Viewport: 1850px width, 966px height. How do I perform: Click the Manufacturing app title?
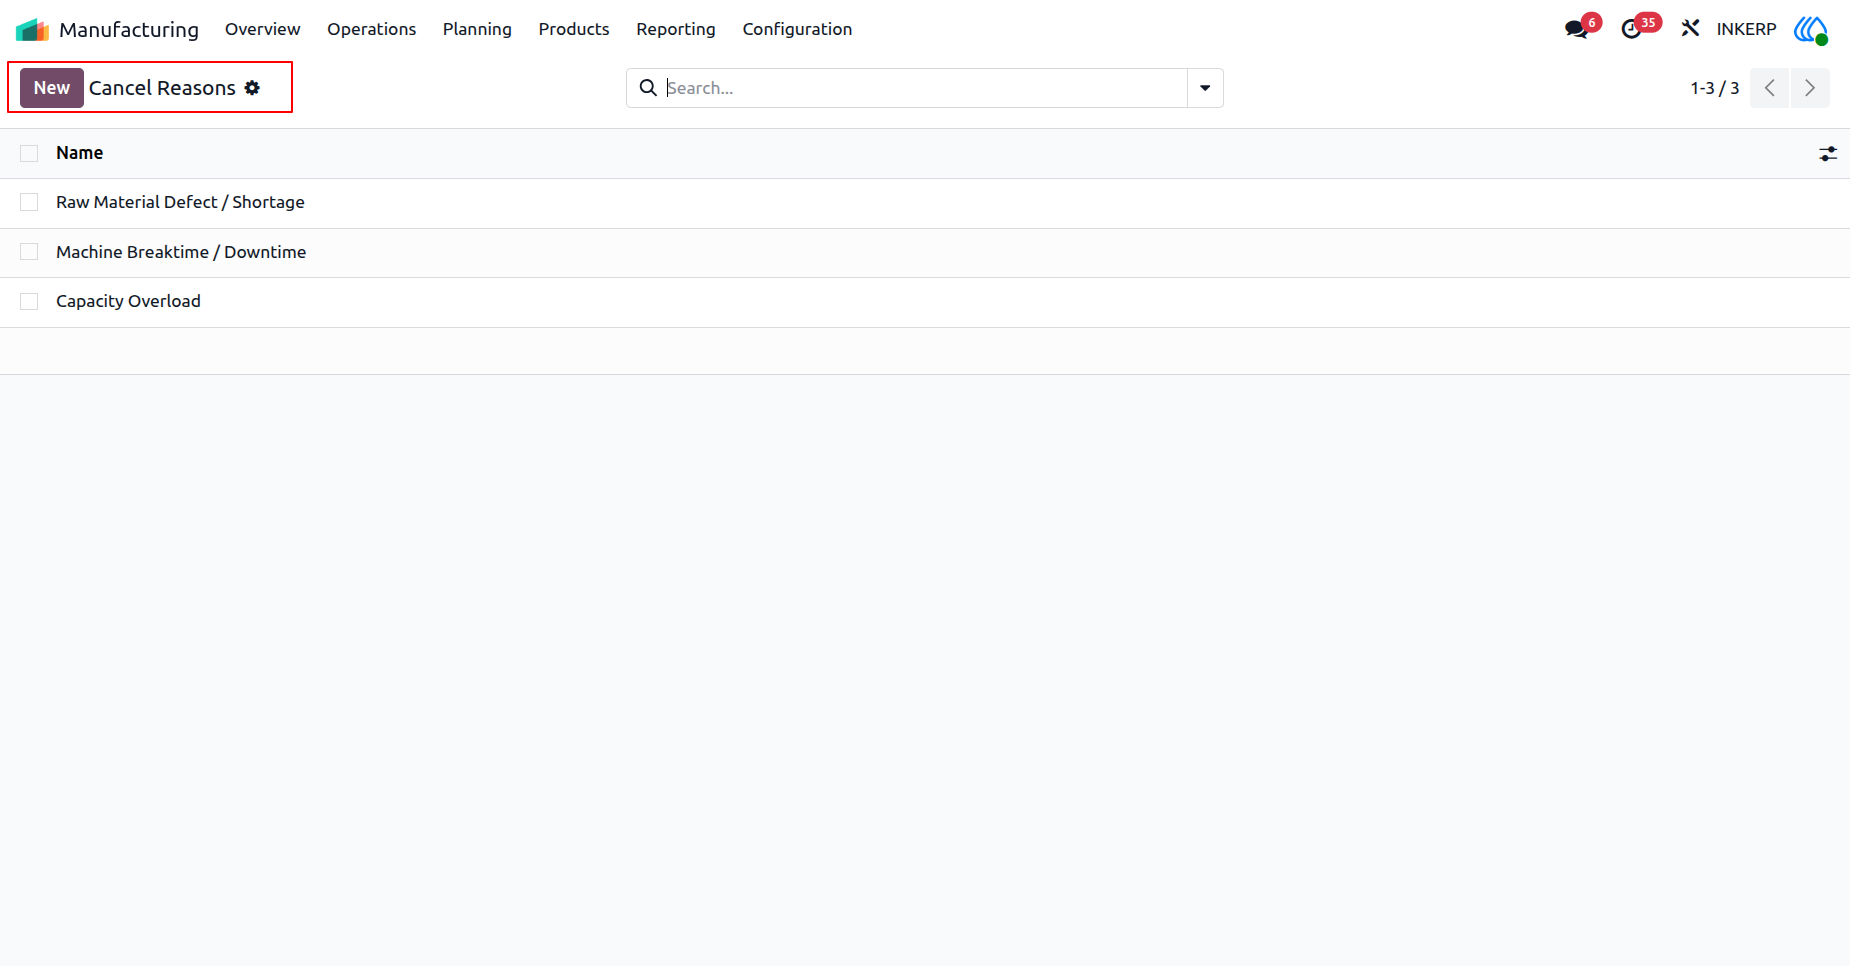[x=129, y=29]
